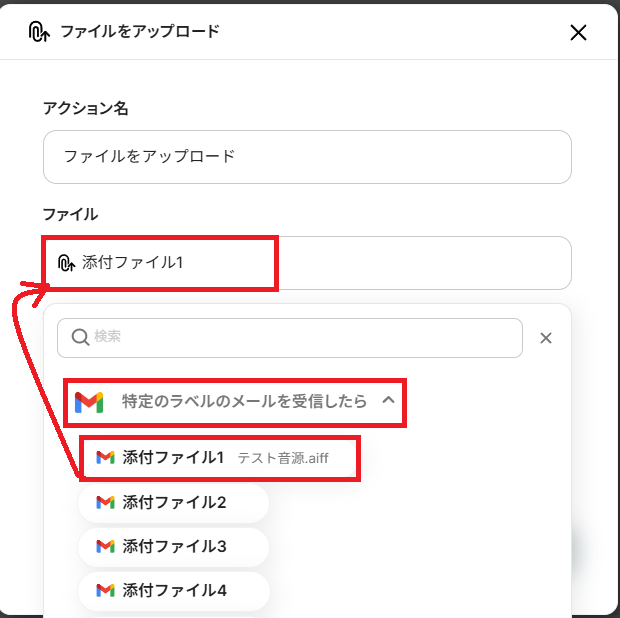Select the 添付ファイル2 option
Image resolution: width=620 pixels, height=618 pixels.
pos(174,503)
